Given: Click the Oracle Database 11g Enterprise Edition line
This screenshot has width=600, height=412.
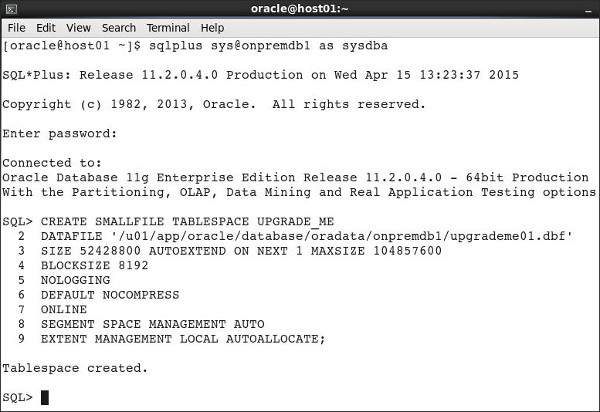Looking at the screenshot, I should pyautogui.click(x=295, y=178).
